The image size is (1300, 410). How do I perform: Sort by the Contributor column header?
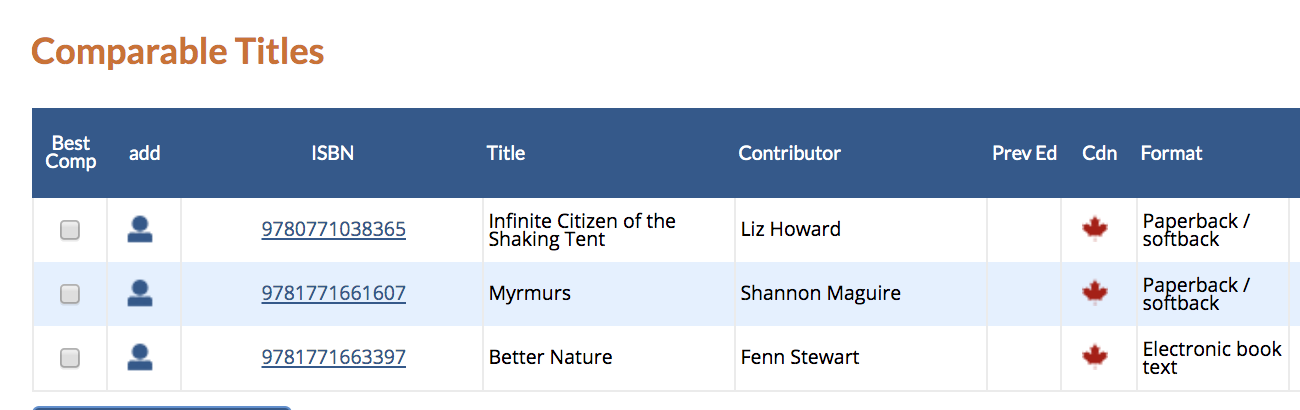point(790,153)
